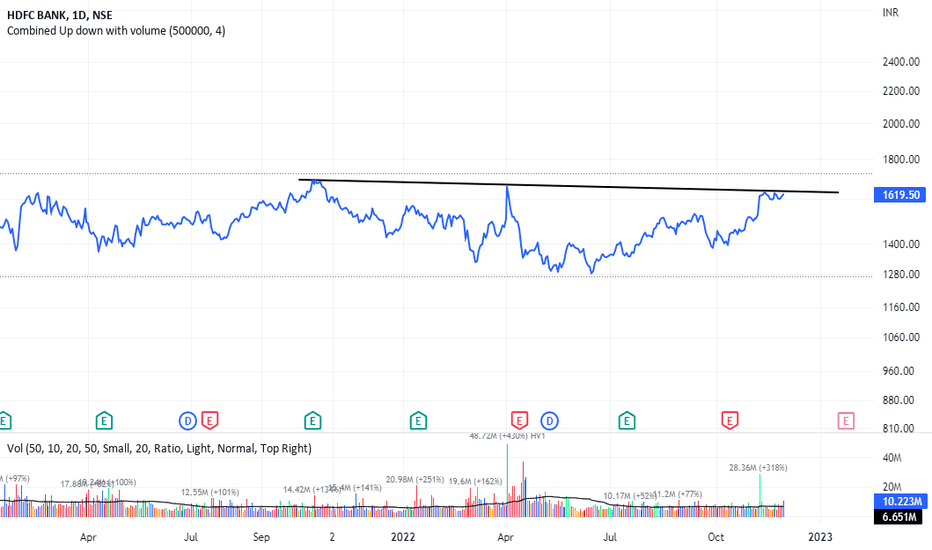Click the Oct label on the time axis
Screen dimensions: 932x550
(x=716, y=537)
